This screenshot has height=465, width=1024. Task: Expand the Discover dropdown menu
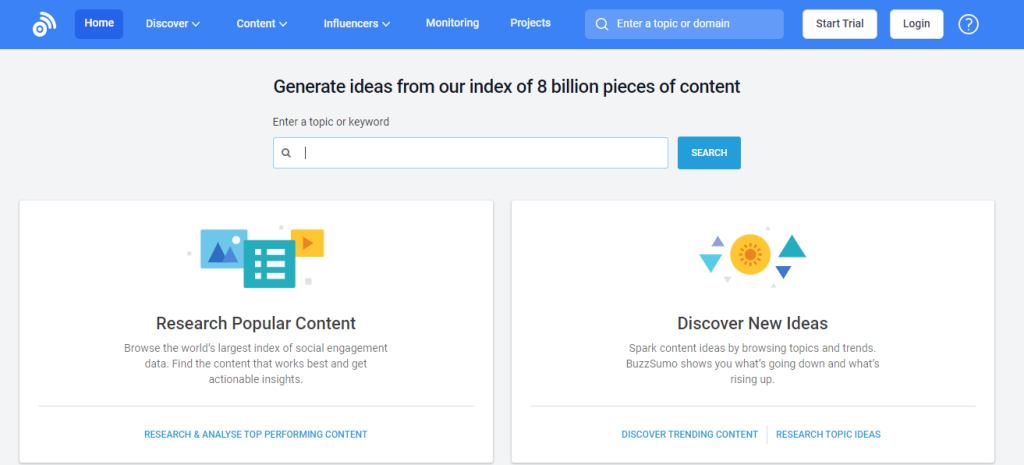coord(172,24)
